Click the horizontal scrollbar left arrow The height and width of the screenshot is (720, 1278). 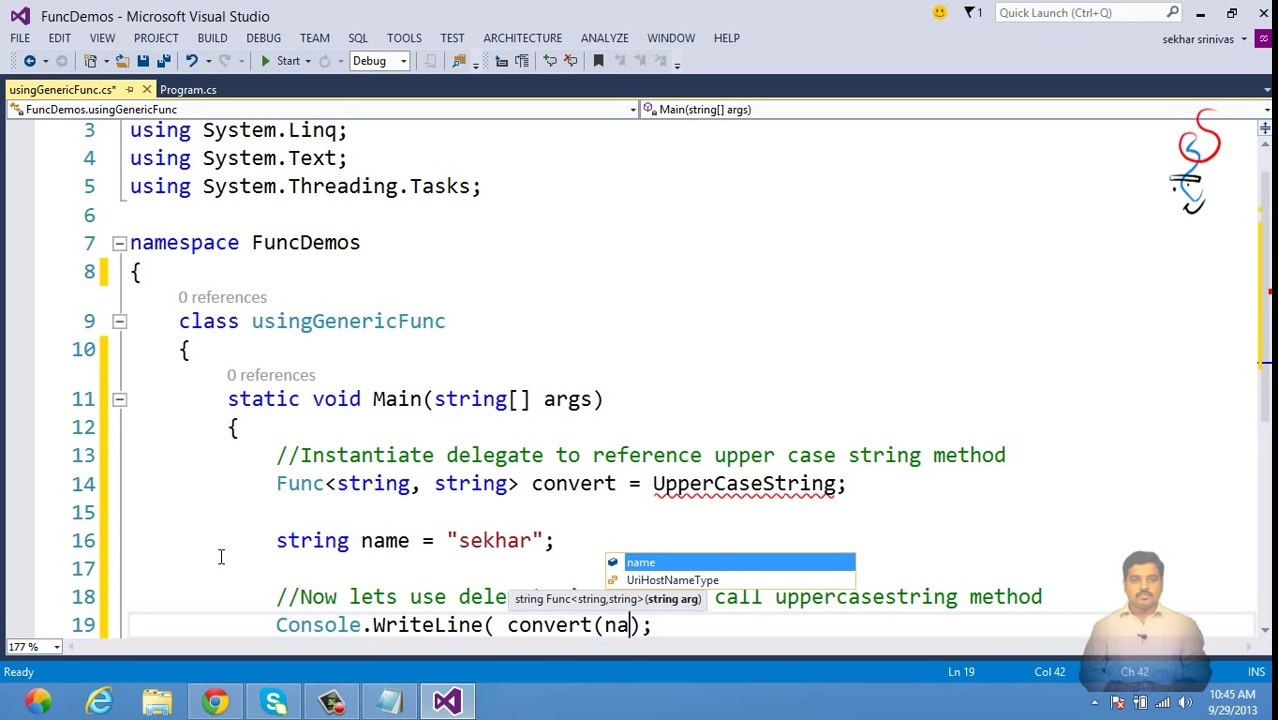[x=71, y=647]
